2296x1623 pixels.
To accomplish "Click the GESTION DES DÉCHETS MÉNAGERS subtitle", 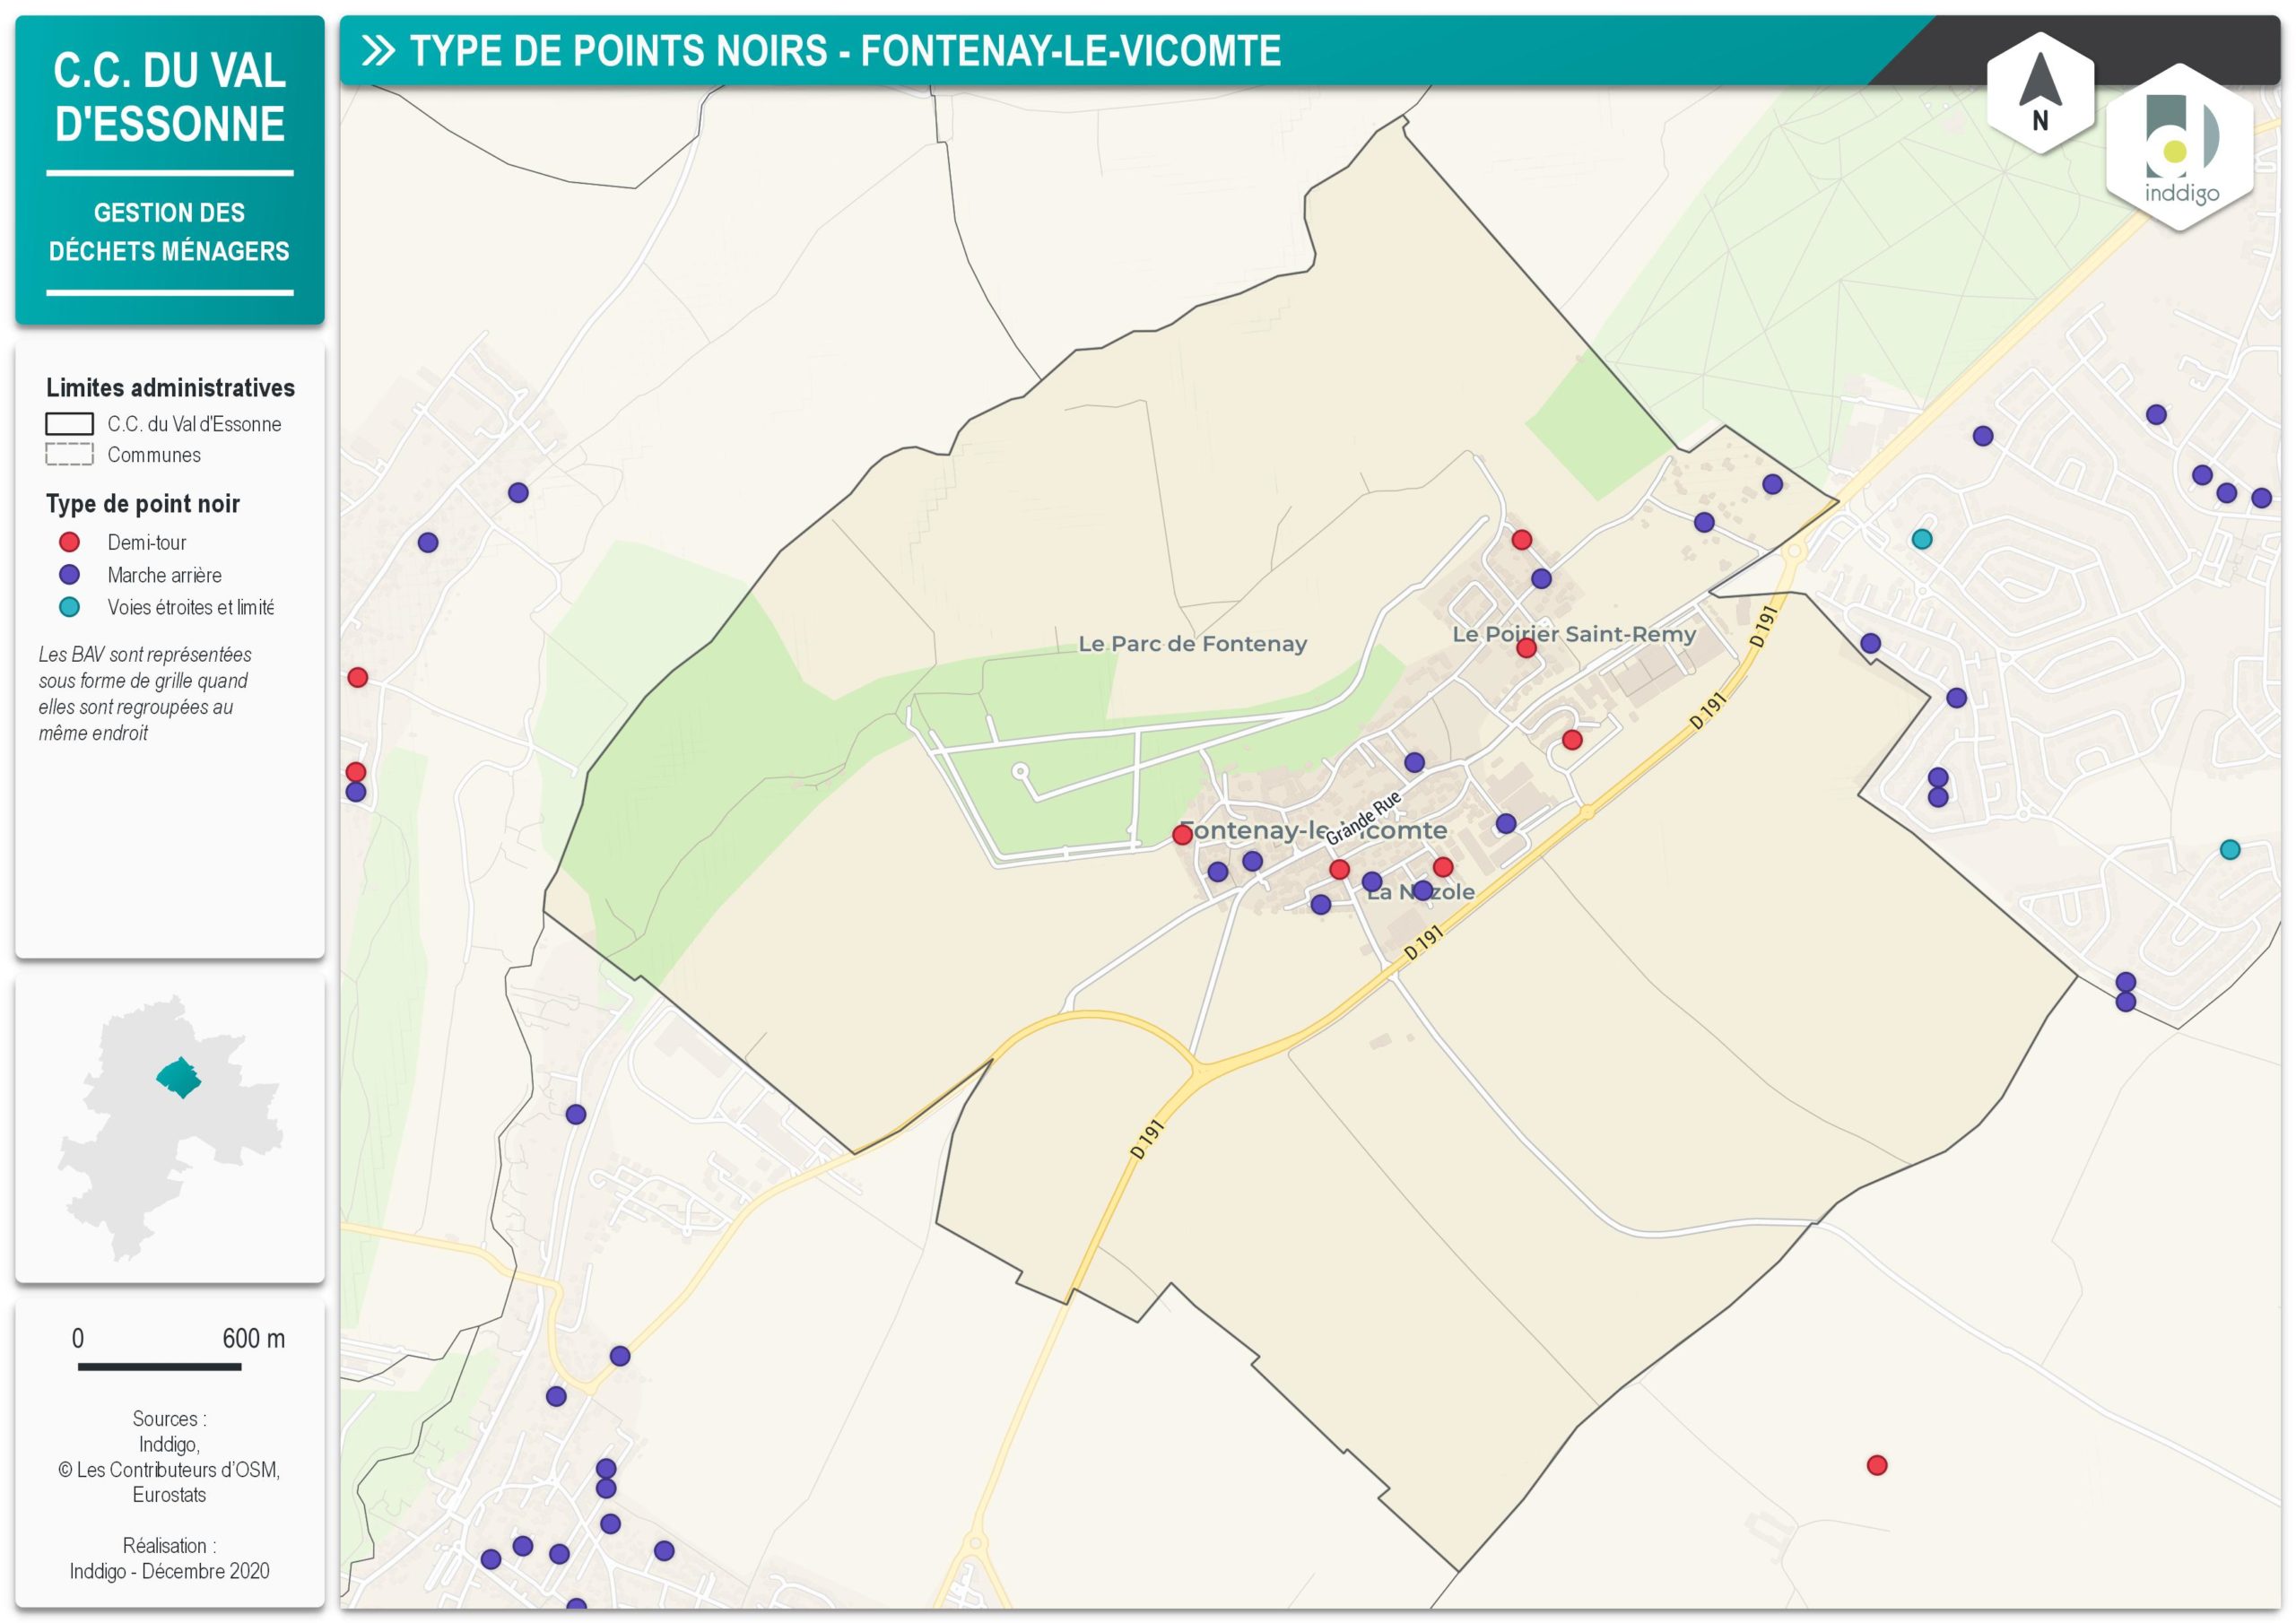I will pyautogui.click(x=169, y=232).
